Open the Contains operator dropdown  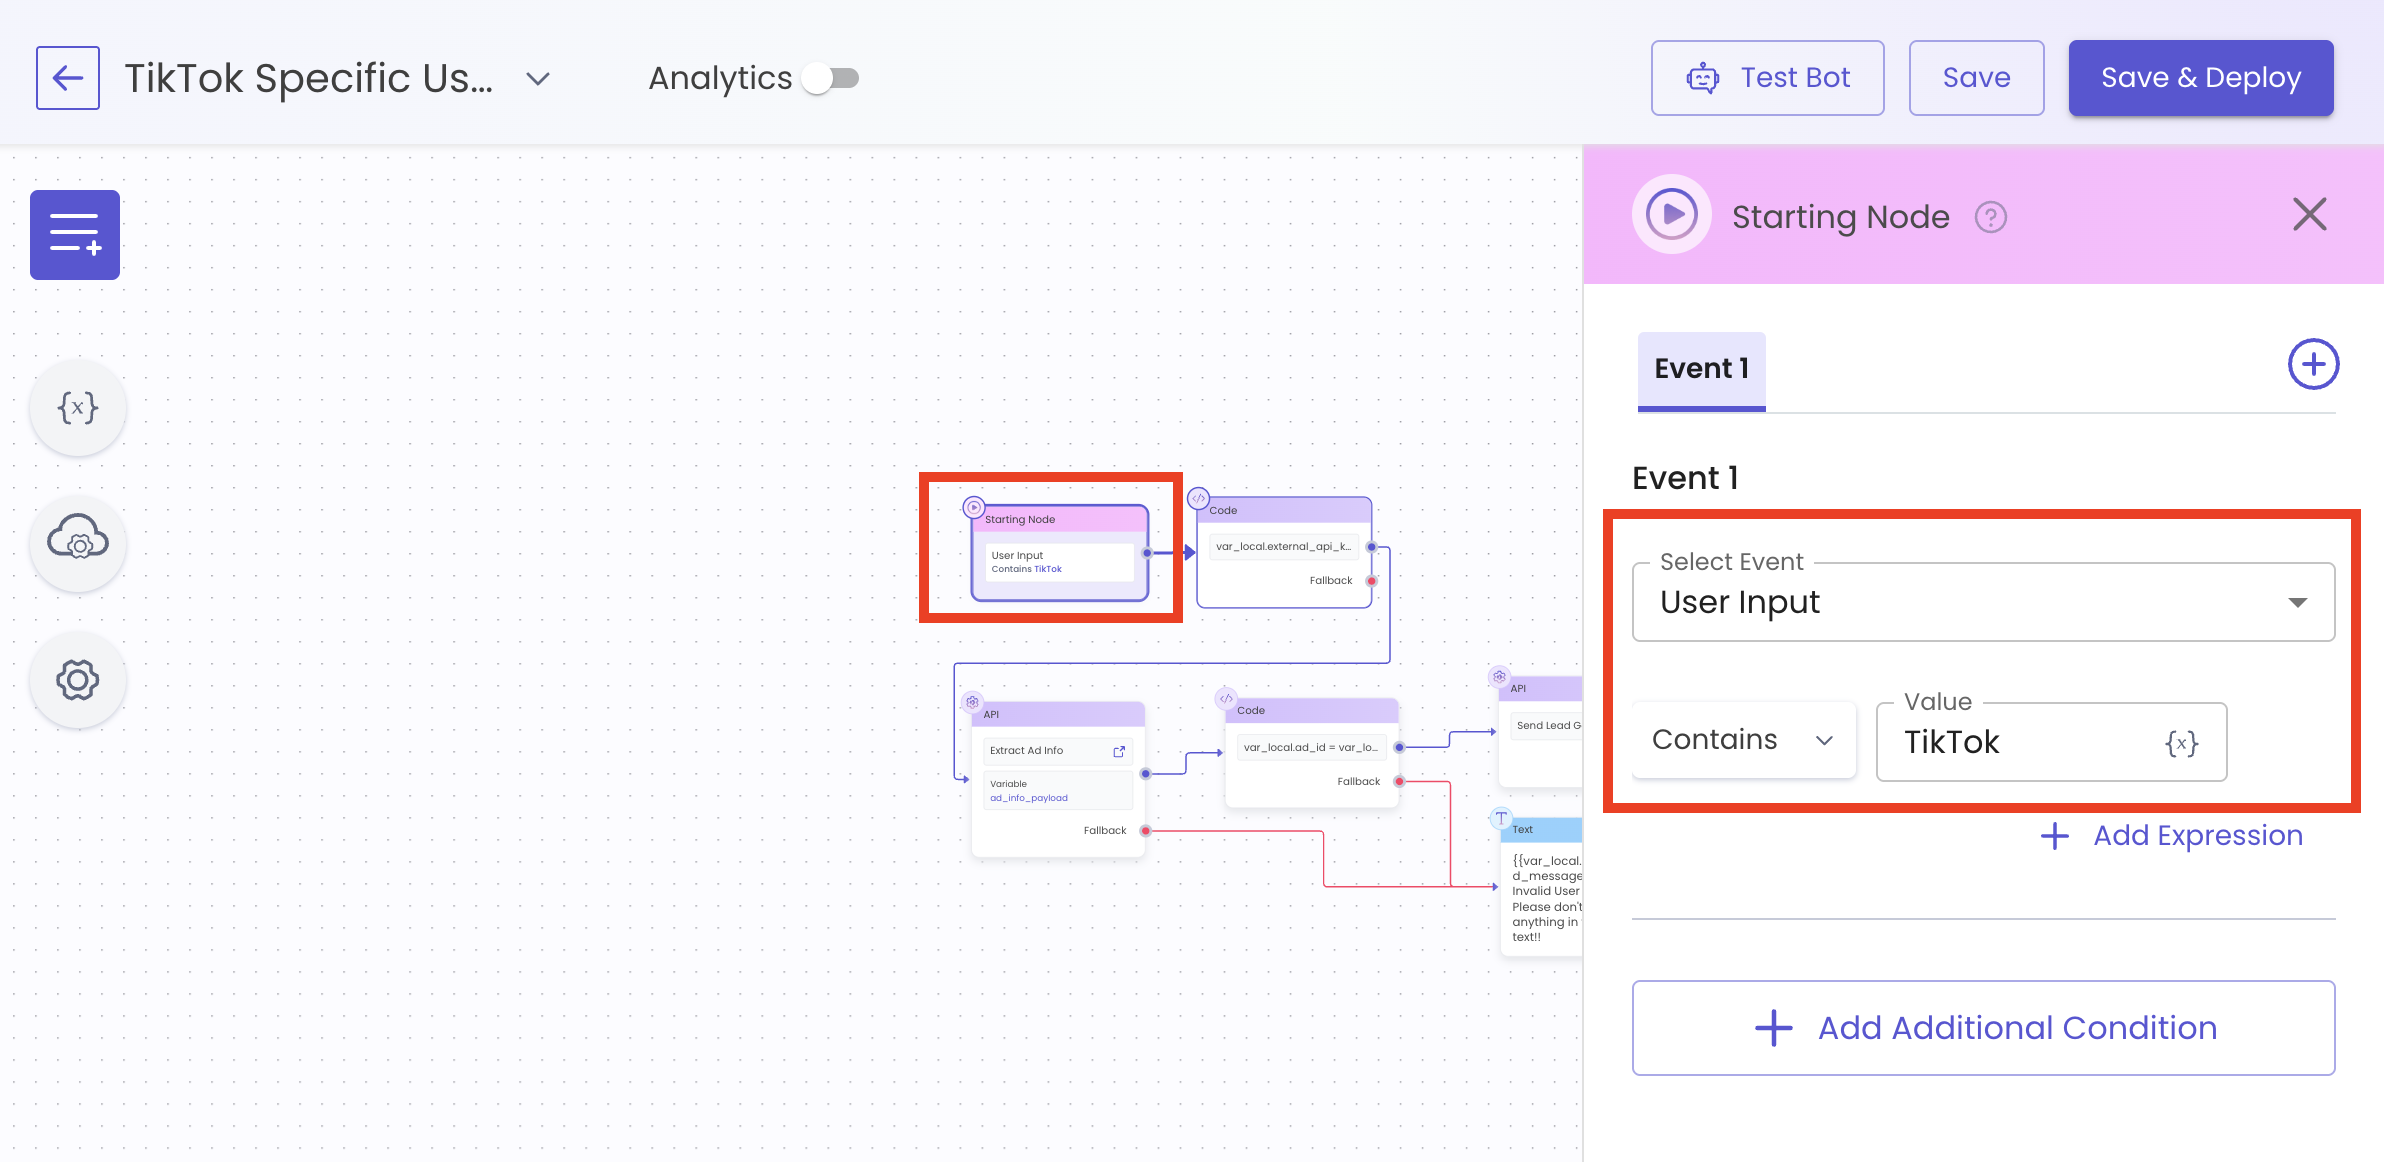1743,740
